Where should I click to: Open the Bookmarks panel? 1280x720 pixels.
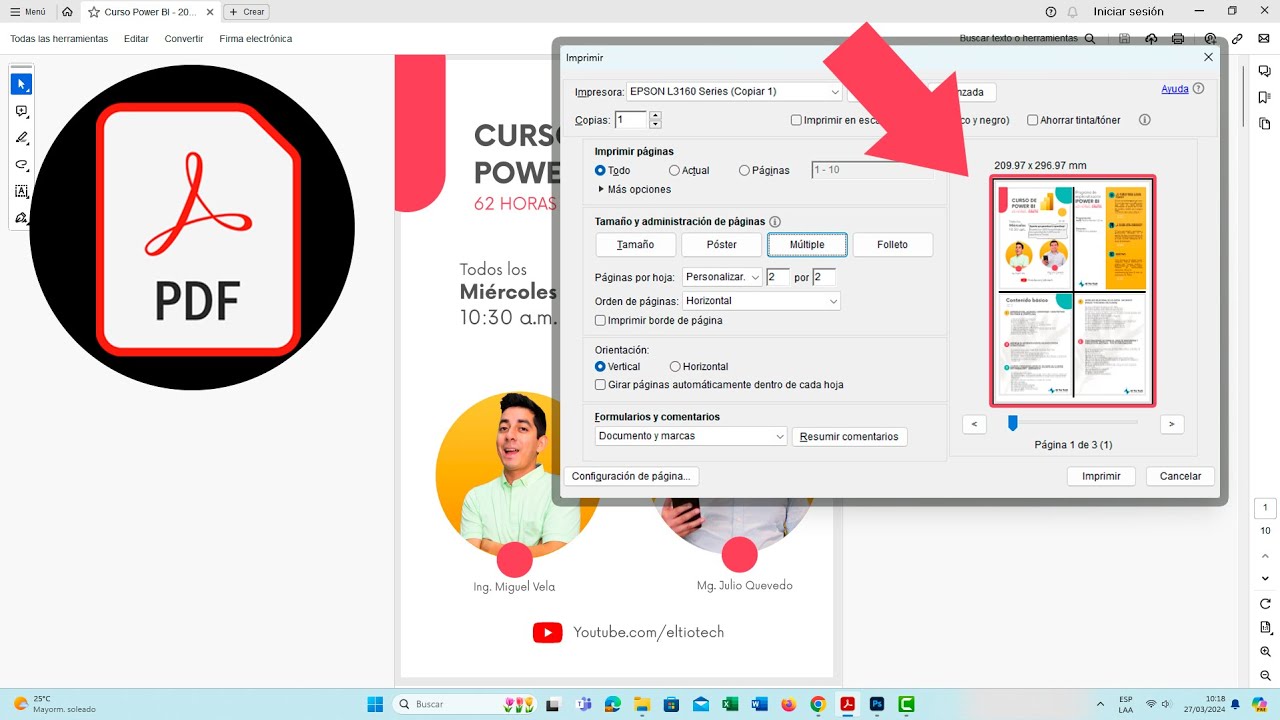click(1264, 96)
